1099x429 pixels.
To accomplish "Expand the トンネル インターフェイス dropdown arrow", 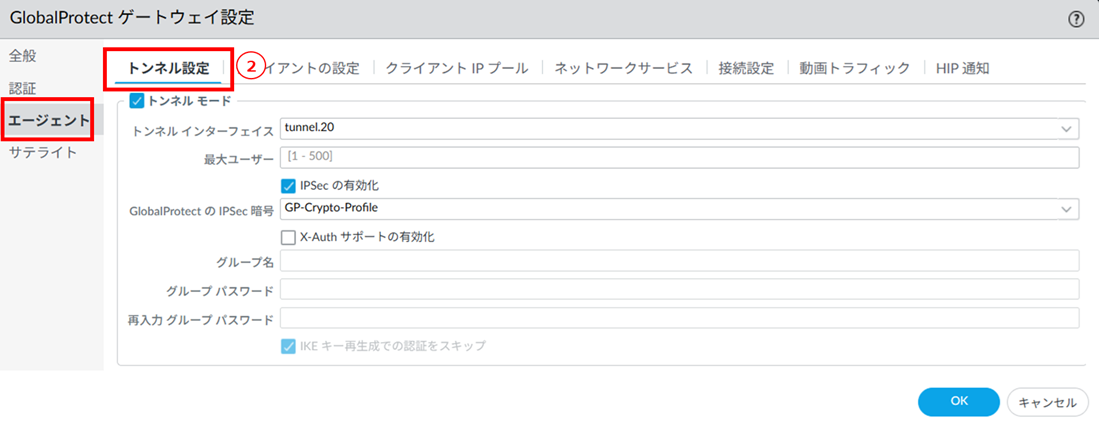I will (1065, 128).
